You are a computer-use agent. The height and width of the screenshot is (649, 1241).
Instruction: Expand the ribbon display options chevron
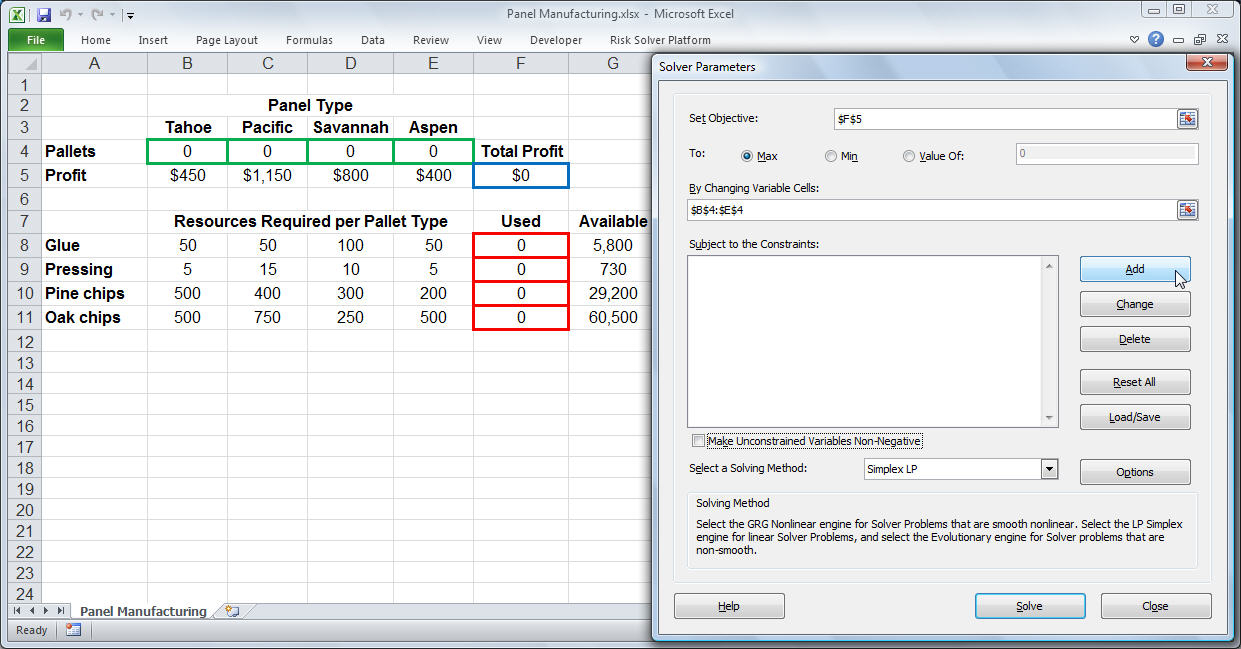tap(1133, 39)
